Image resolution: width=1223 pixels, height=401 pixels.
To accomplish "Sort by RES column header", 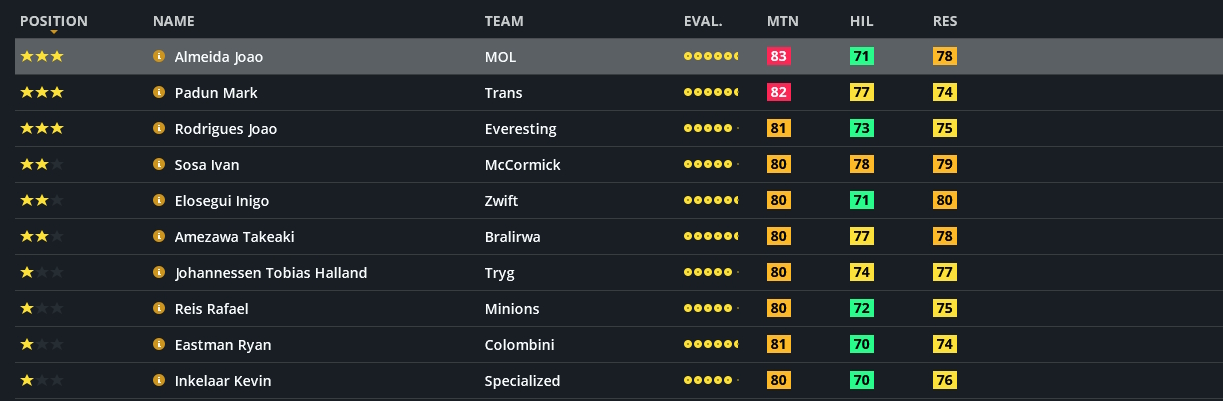I will (x=945, y=21).
